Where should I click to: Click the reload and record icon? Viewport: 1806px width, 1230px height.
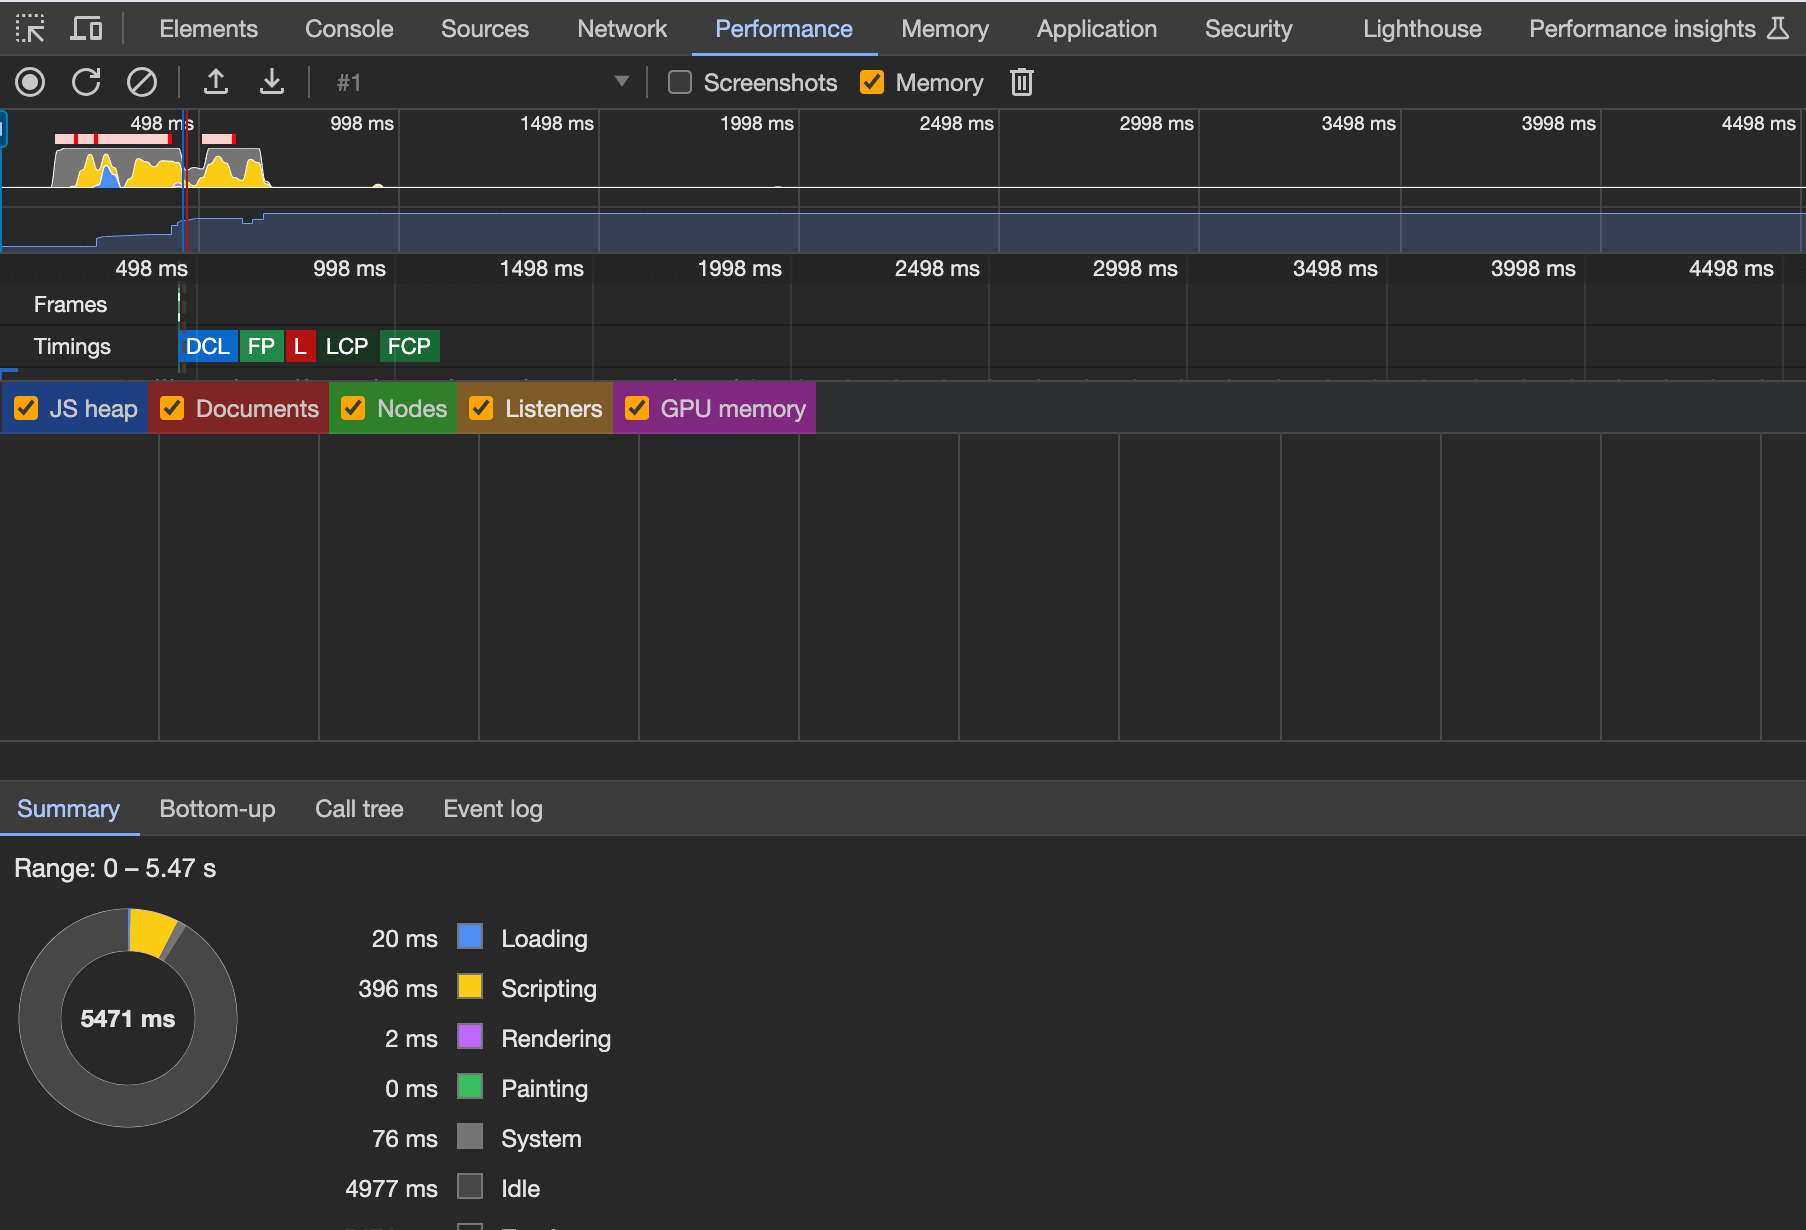pos(86,82)
